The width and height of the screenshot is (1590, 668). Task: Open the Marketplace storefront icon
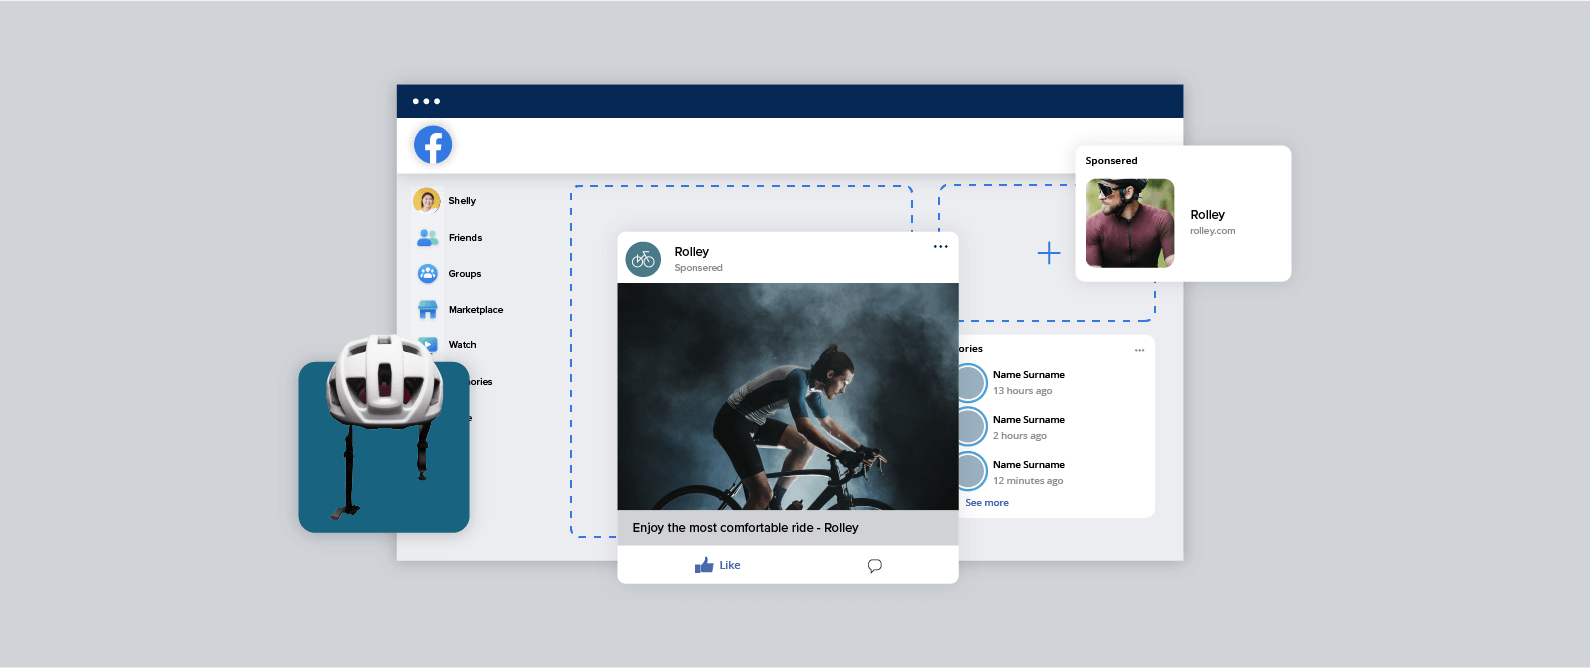(428, 310)
